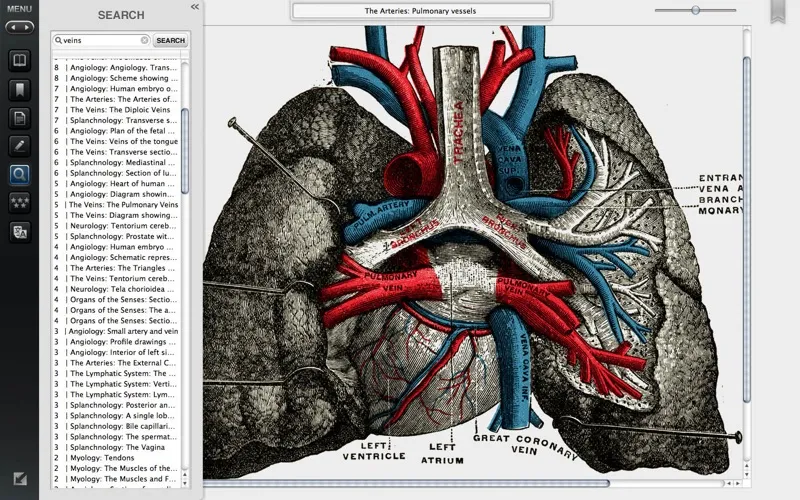Click the image scroll left arrow
The height and width of the screenshot is (500, 800).
coord(729,483)
